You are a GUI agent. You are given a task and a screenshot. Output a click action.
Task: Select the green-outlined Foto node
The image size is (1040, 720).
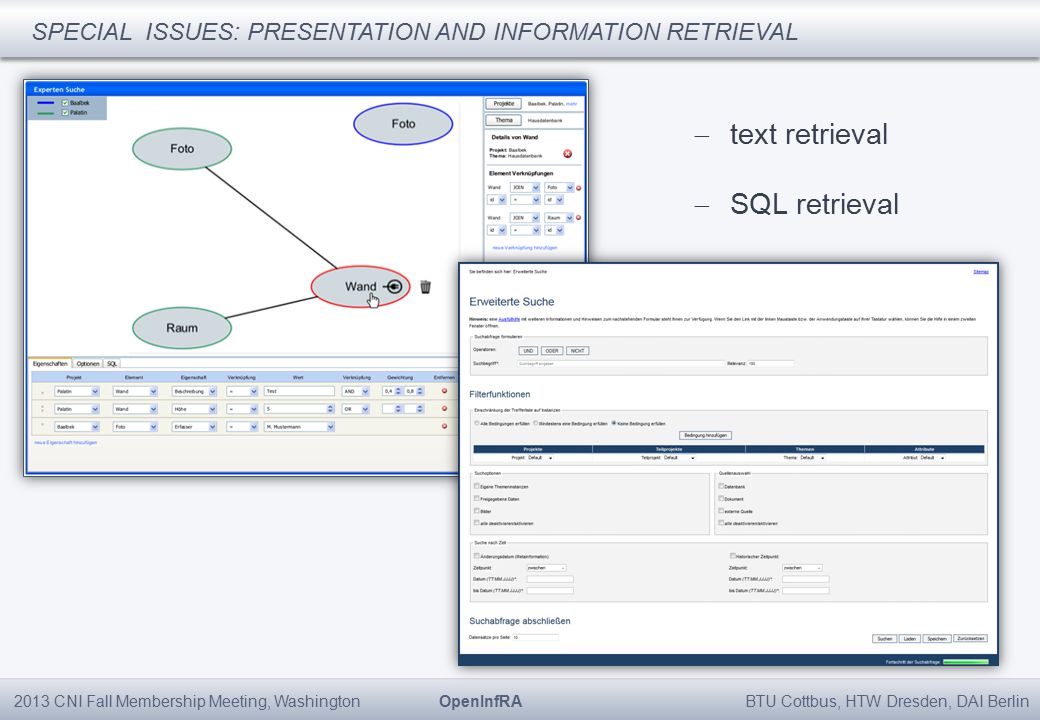[182, 149]
